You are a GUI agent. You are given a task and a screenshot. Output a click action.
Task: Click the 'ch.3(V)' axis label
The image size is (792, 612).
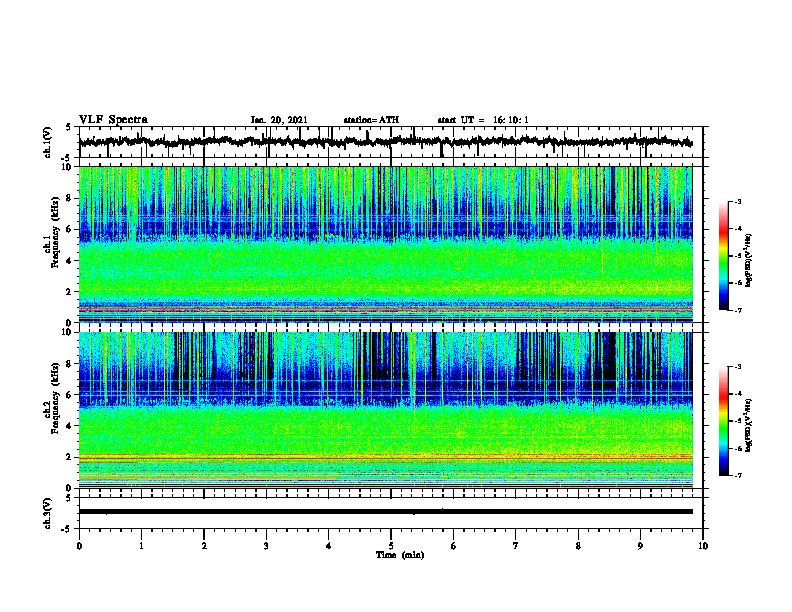coord(48,513)
